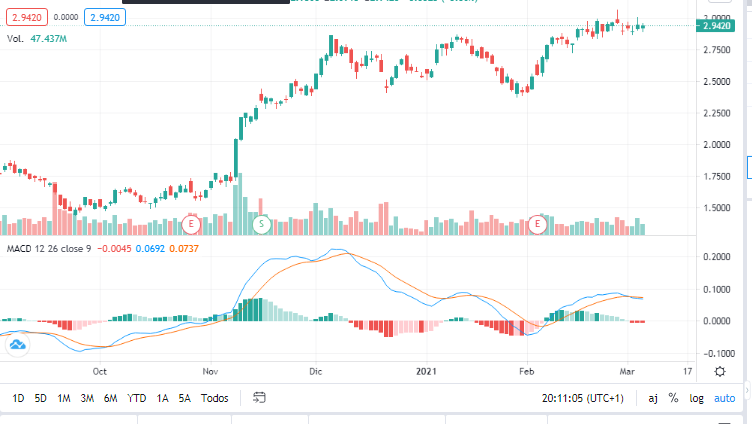Select the 1D time range
The image size is (752, 424).
tap(18, 398)
